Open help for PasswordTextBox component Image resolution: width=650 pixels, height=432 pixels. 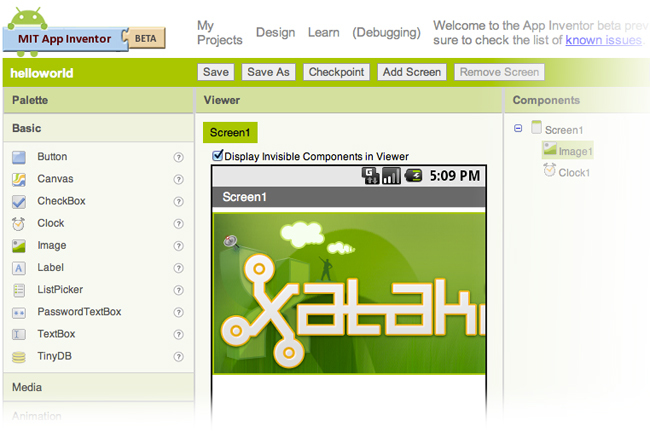[x=178, y=313]
